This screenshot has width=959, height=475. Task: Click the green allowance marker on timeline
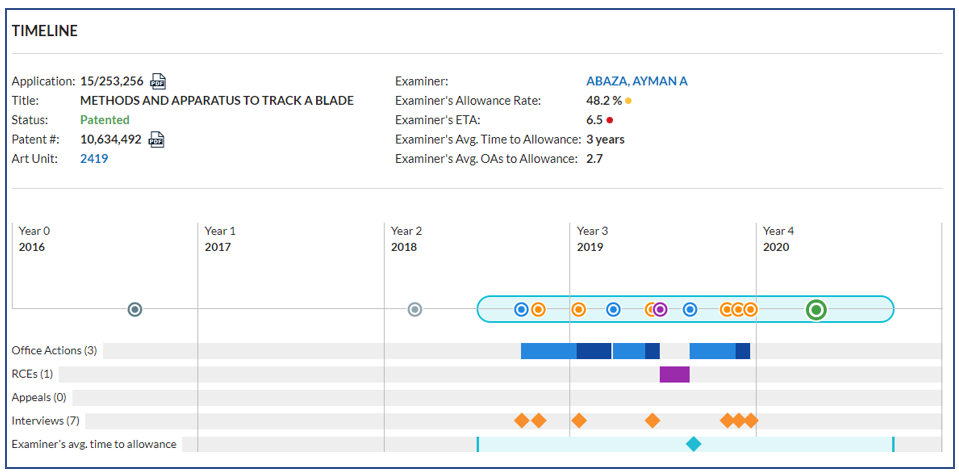pyautogui.click(x=816, y=310)
